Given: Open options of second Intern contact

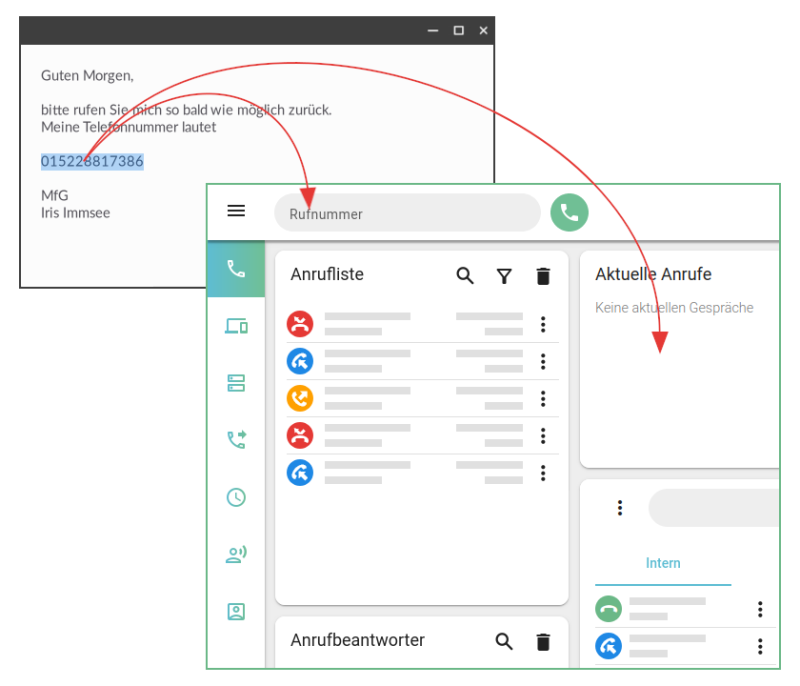Looking at the screenshot, I should (760, 646).
